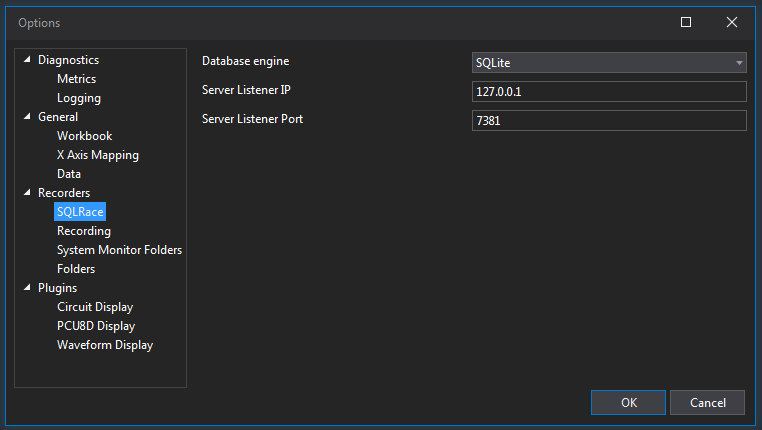Collapse the General tree node
The width and height of the screenshot is (762, 430).
click(x=27, y=117)
